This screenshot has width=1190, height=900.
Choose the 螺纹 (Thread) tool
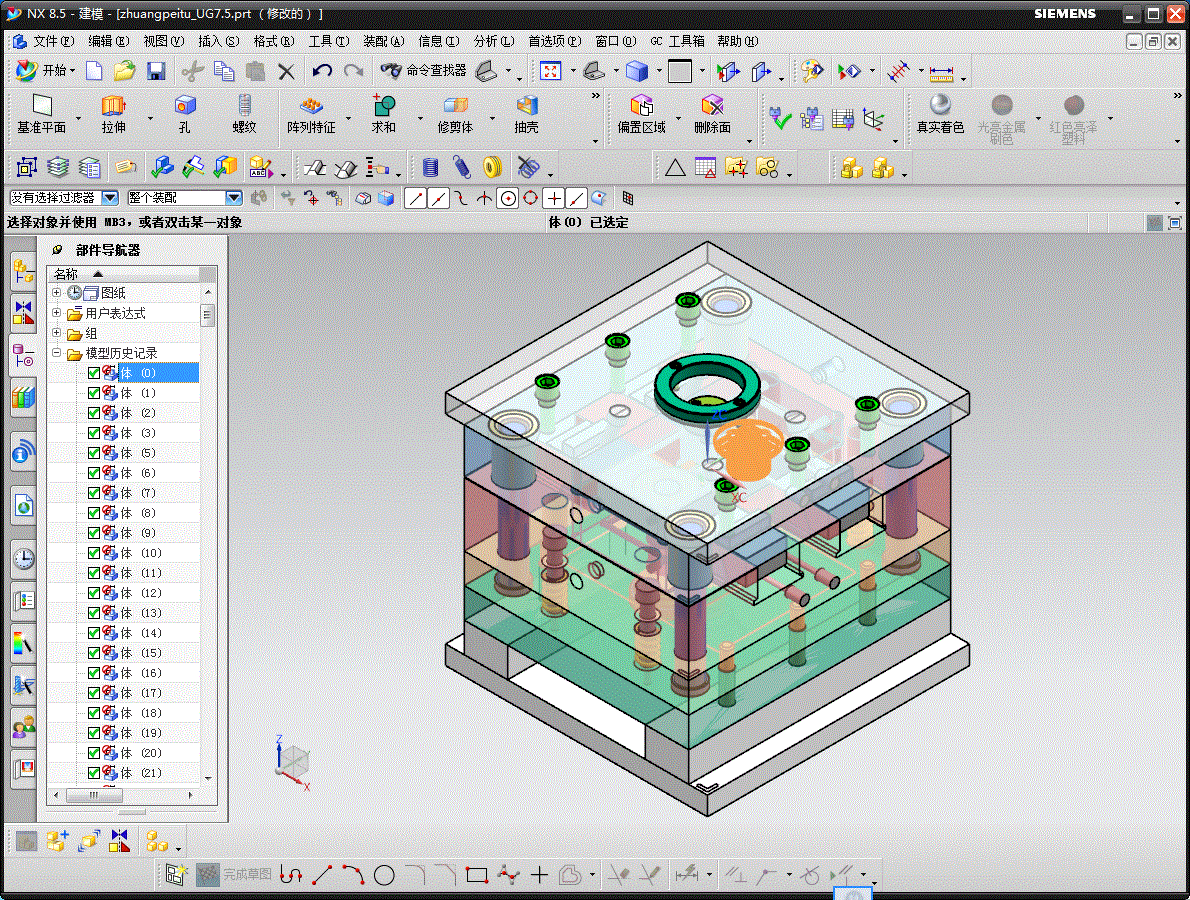pos(244,113)
